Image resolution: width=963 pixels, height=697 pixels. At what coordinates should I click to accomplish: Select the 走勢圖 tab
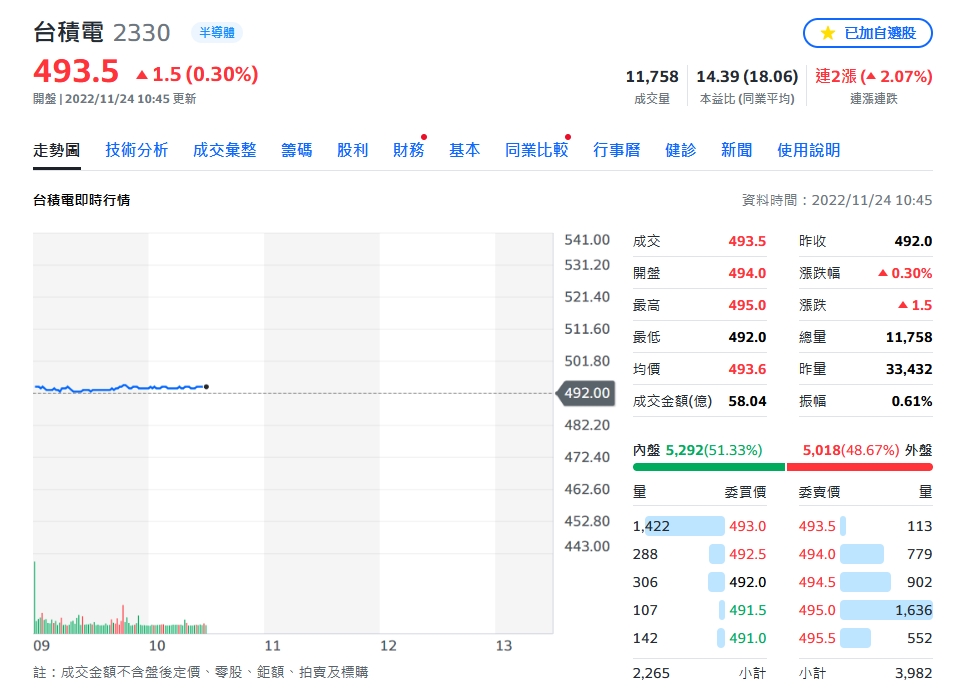(57, 150)
